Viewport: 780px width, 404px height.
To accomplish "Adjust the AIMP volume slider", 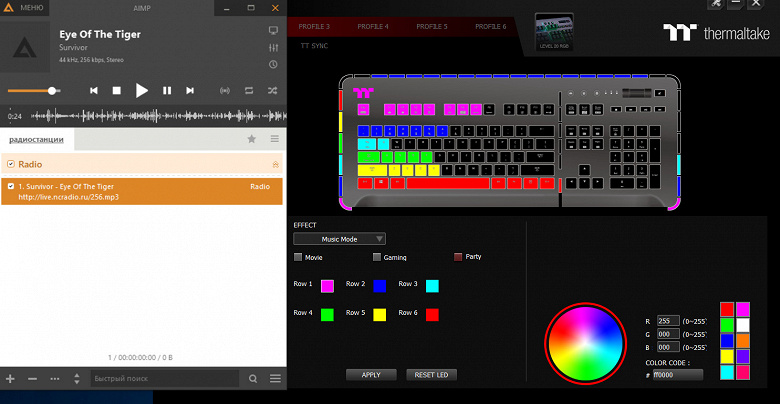I will (34, 91).
